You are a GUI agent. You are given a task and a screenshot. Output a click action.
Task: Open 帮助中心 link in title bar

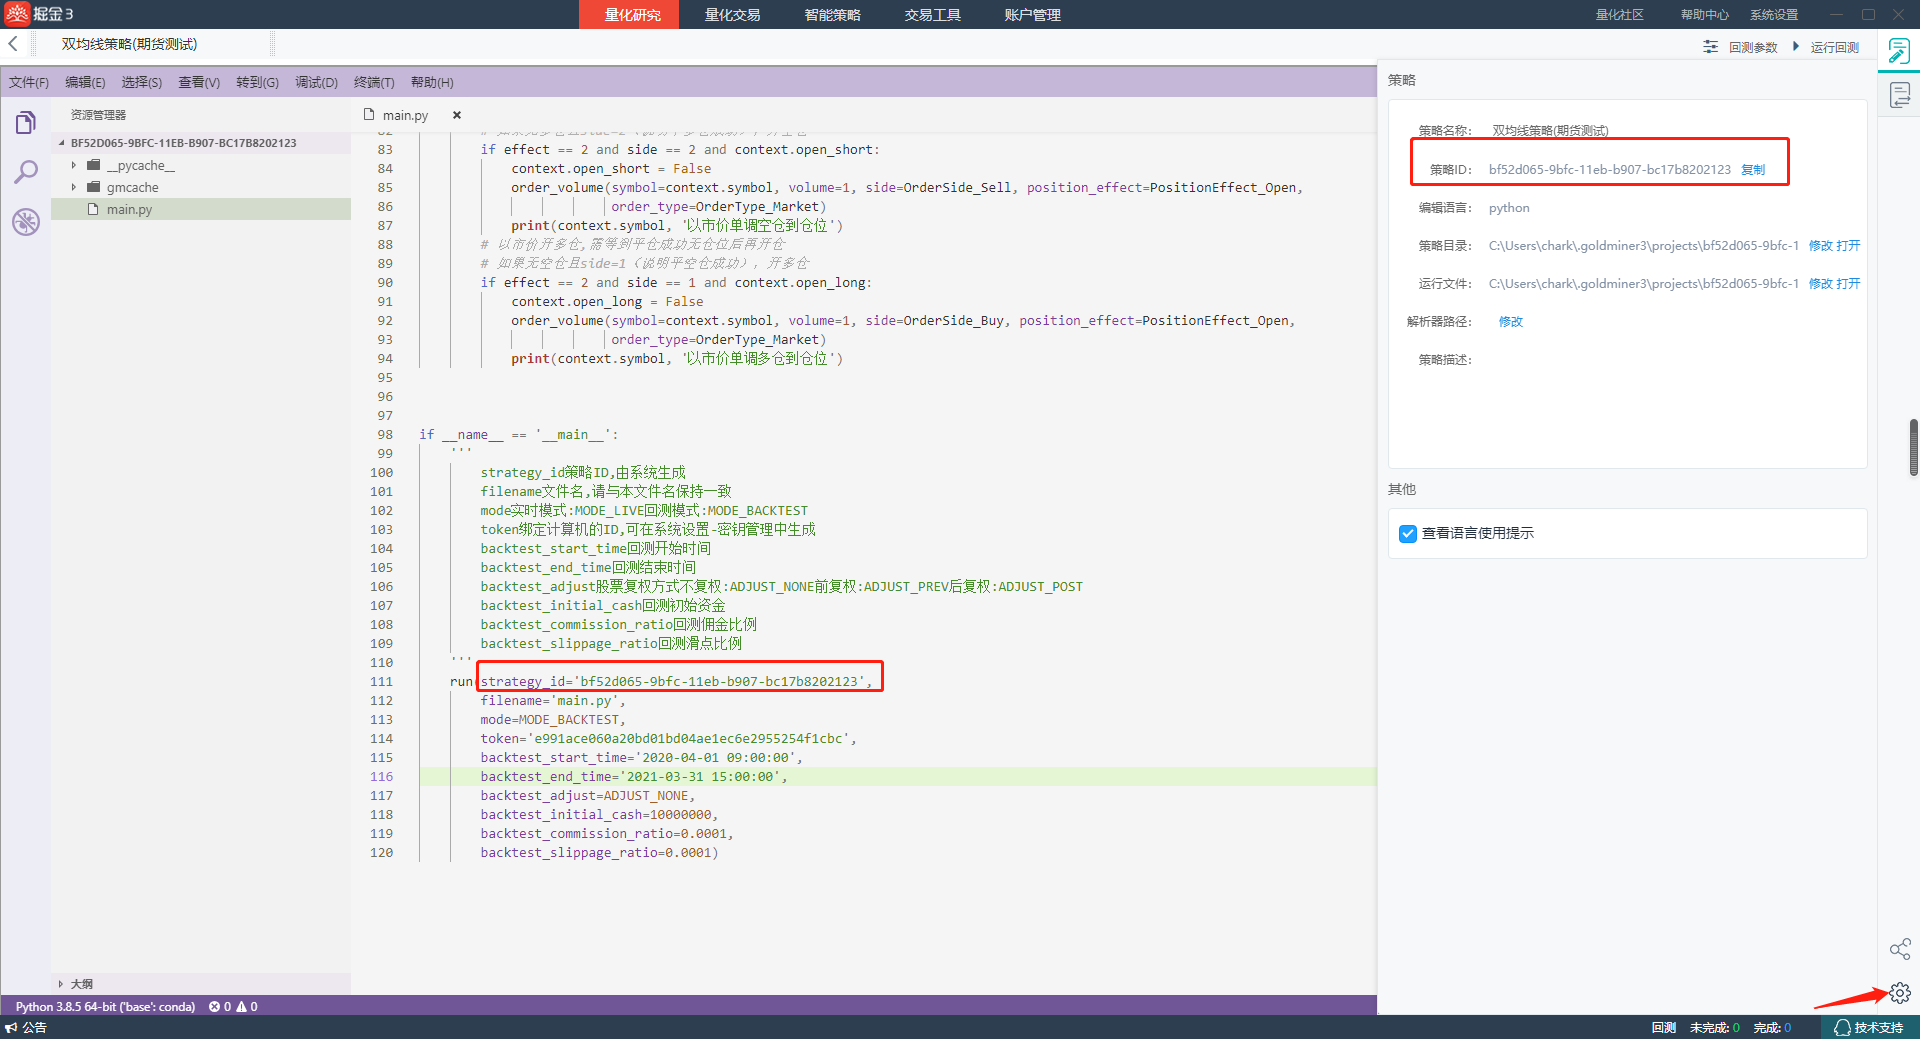pyautogui.click(x=1704, y=14)
